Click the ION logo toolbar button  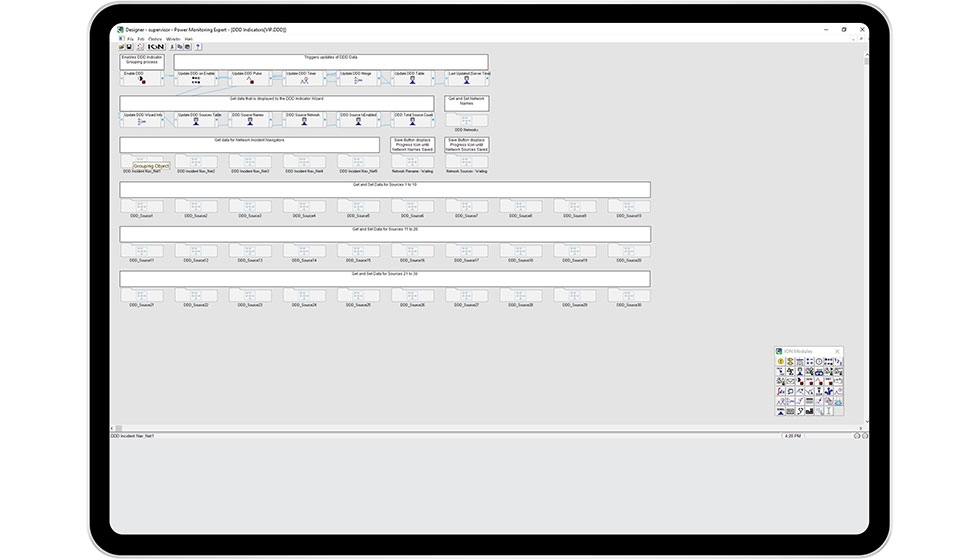(x=156, y=47)
